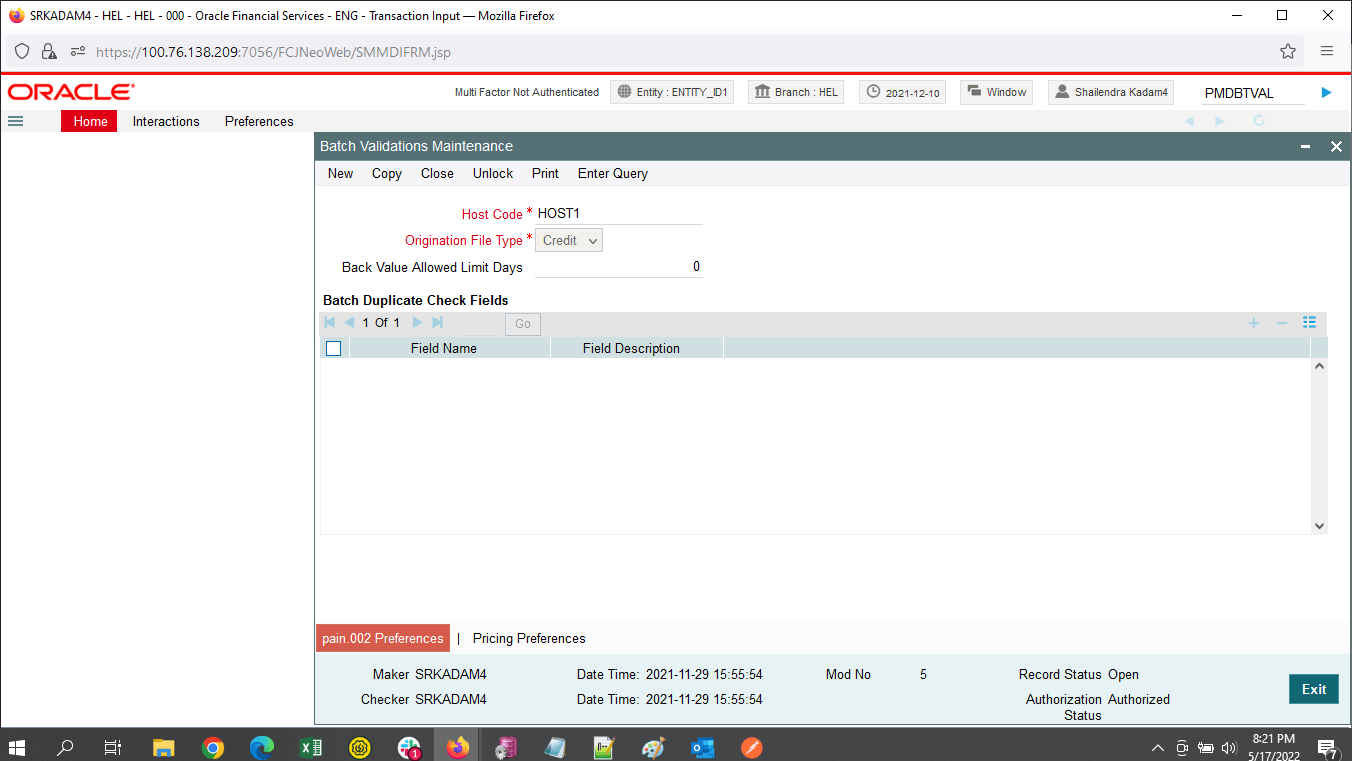Open Task View on taskbar
The width and height of the screenshot is (1352, 761).
point(113,747)
